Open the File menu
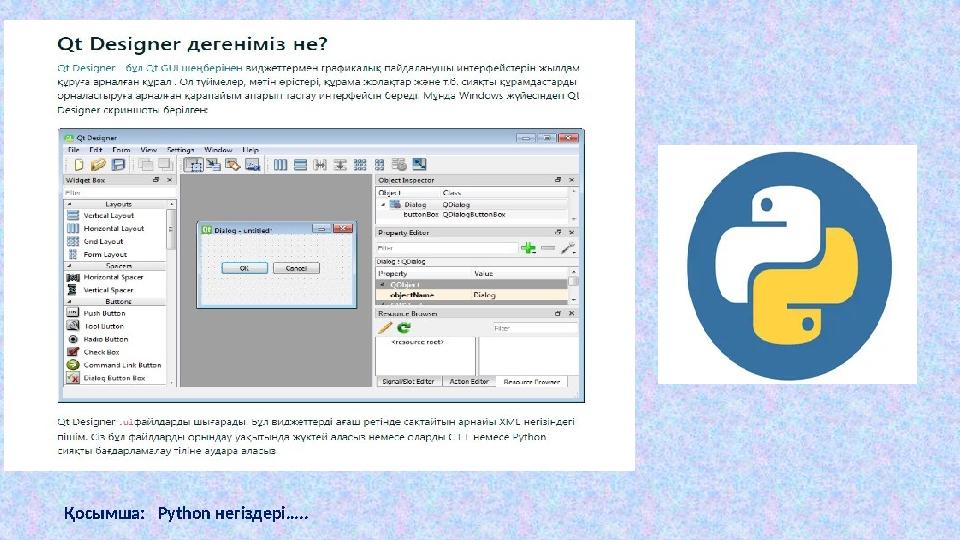 (x=73, y=149)
